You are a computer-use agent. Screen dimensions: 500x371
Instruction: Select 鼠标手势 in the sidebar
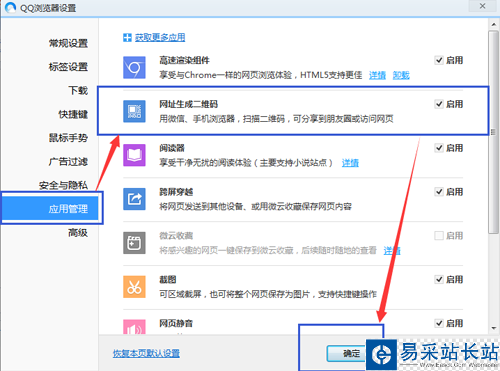coord(68,138)
